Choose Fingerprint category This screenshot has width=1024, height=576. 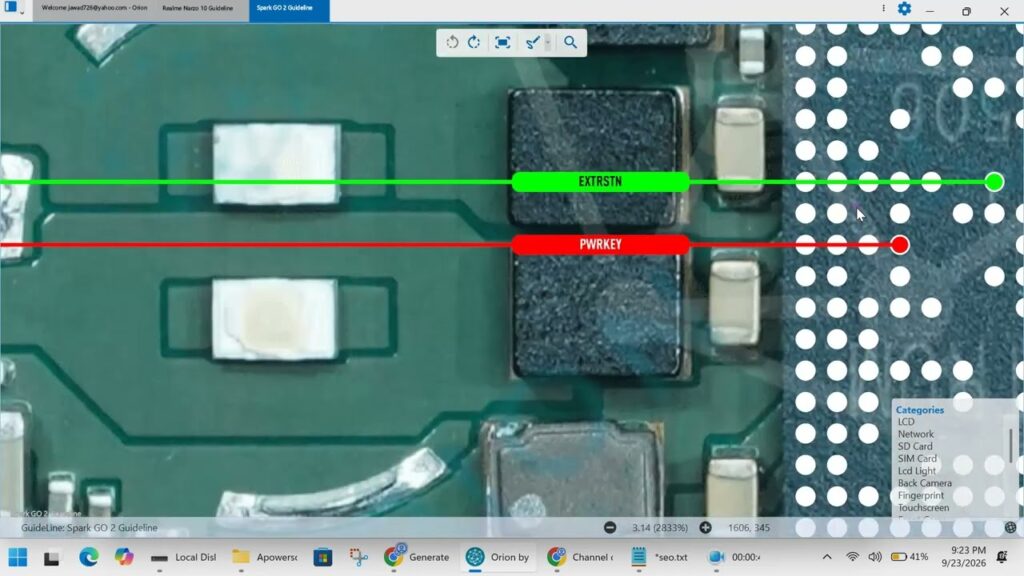(920, 496)
